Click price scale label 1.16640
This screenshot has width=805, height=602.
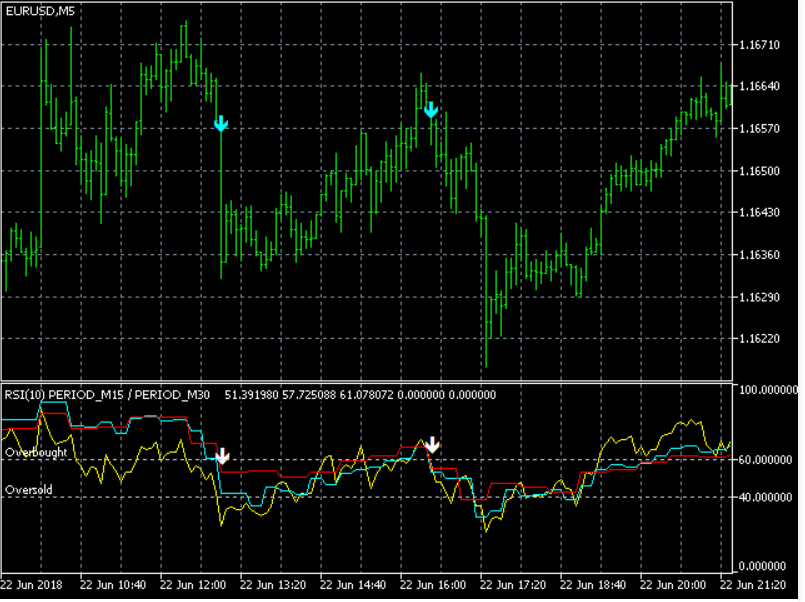(x=759, y=86)
